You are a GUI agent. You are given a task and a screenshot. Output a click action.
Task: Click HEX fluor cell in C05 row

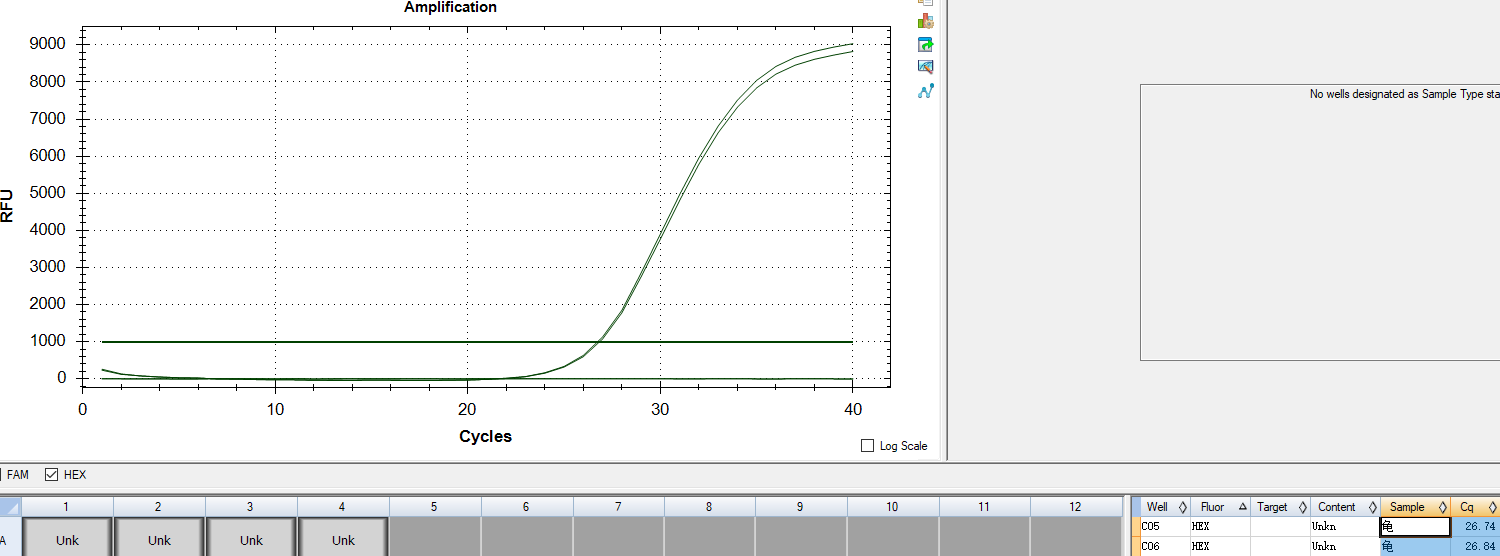(1220, 527)
